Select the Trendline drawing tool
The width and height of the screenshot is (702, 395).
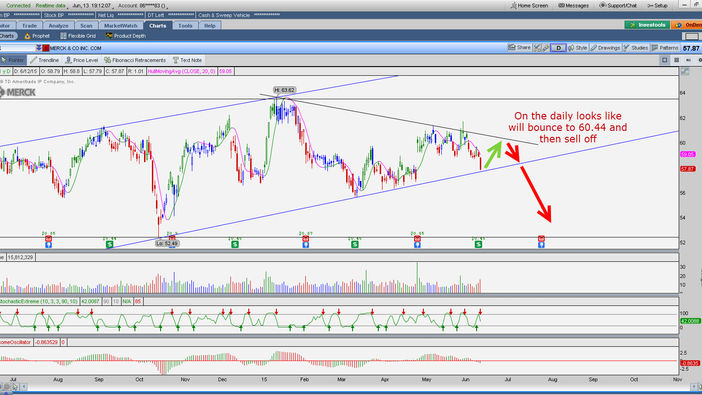(x=44, y=60)
